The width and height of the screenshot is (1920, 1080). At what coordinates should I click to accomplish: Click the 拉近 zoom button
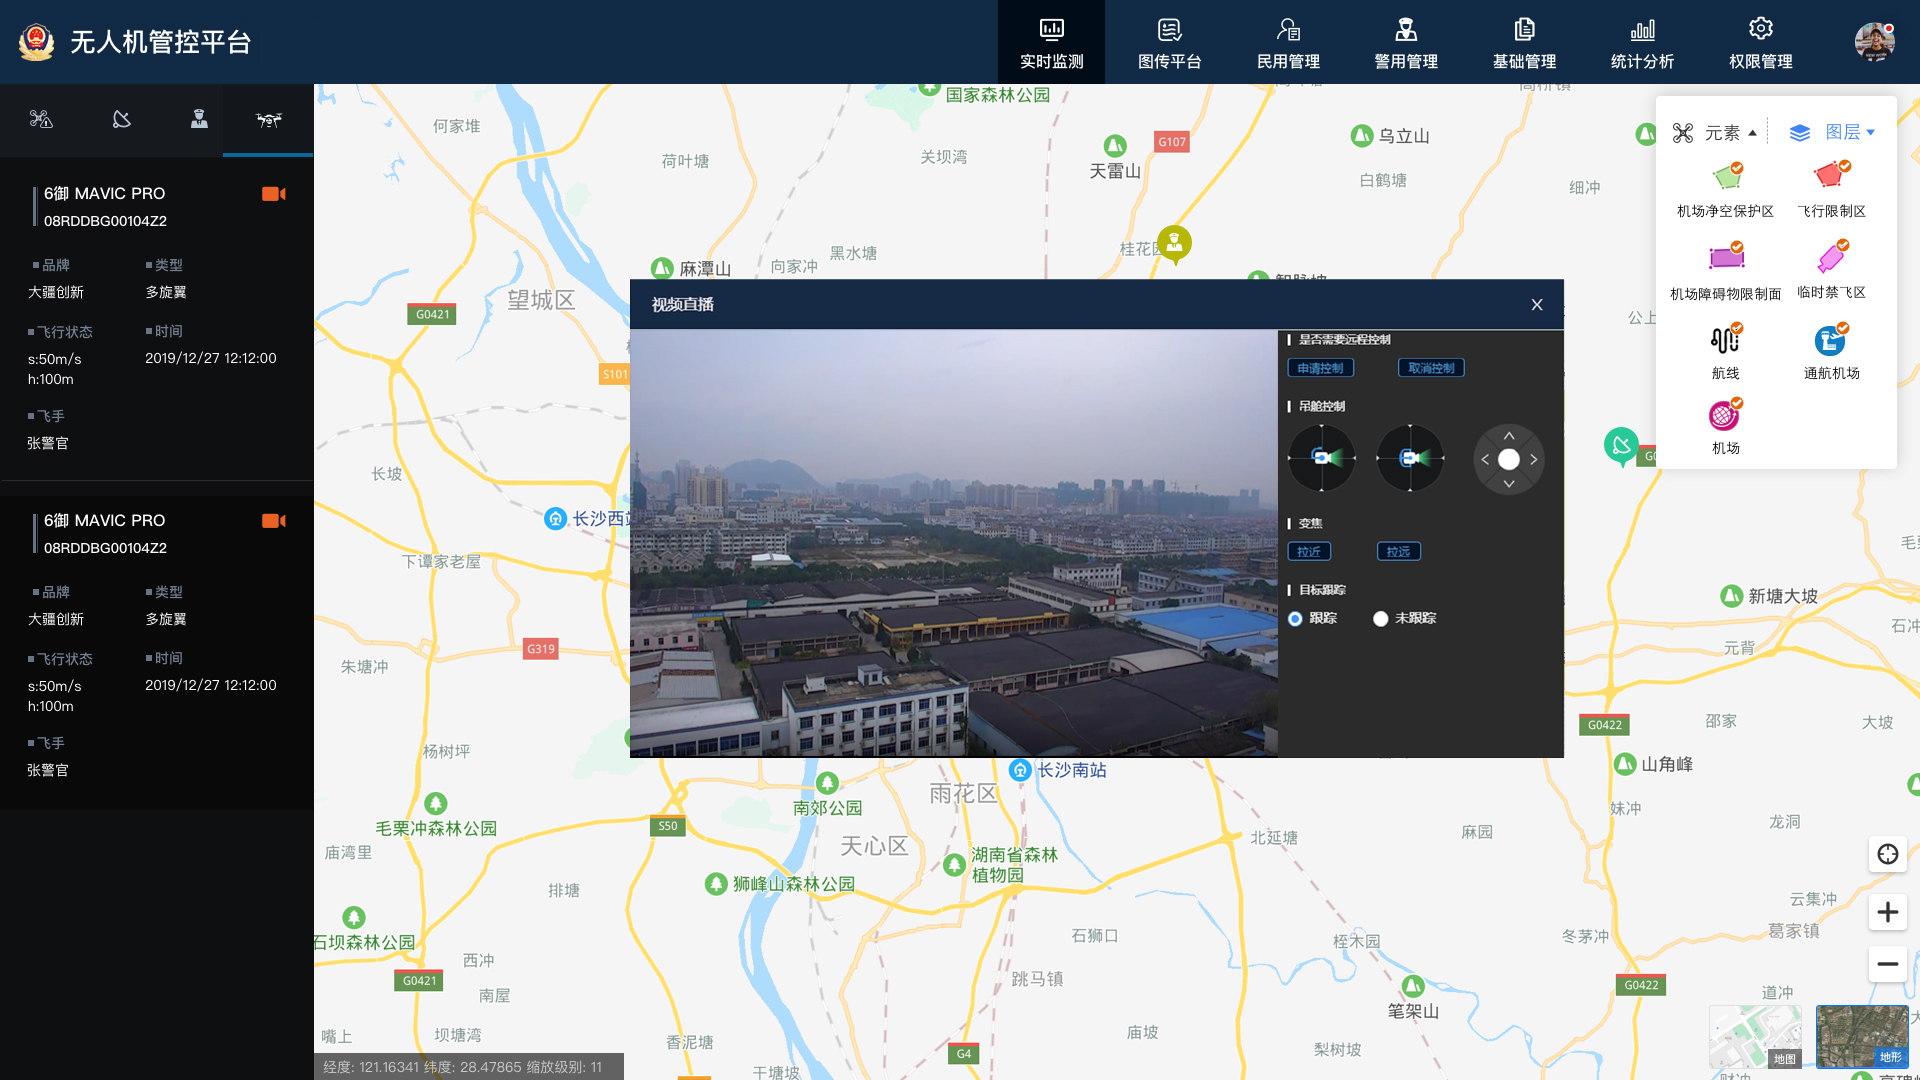click(1308, 552)
